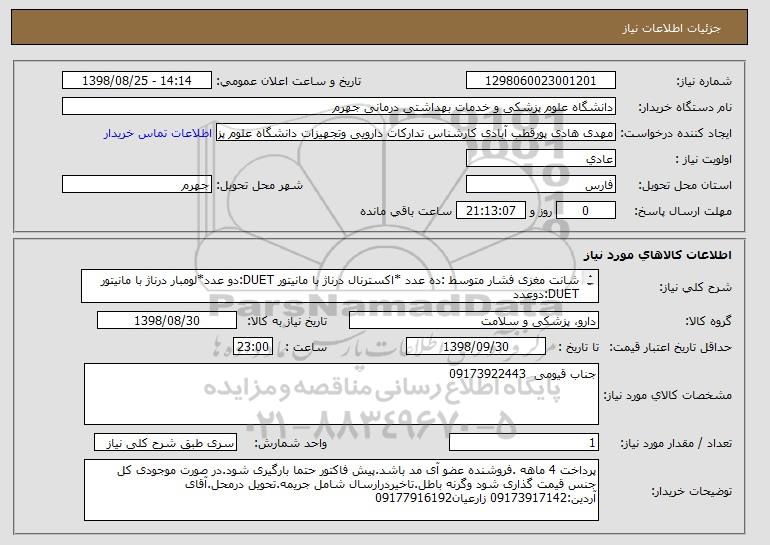Click the label شهر محل تحویل
The image size is (770, 545).
tap(260, 185)
